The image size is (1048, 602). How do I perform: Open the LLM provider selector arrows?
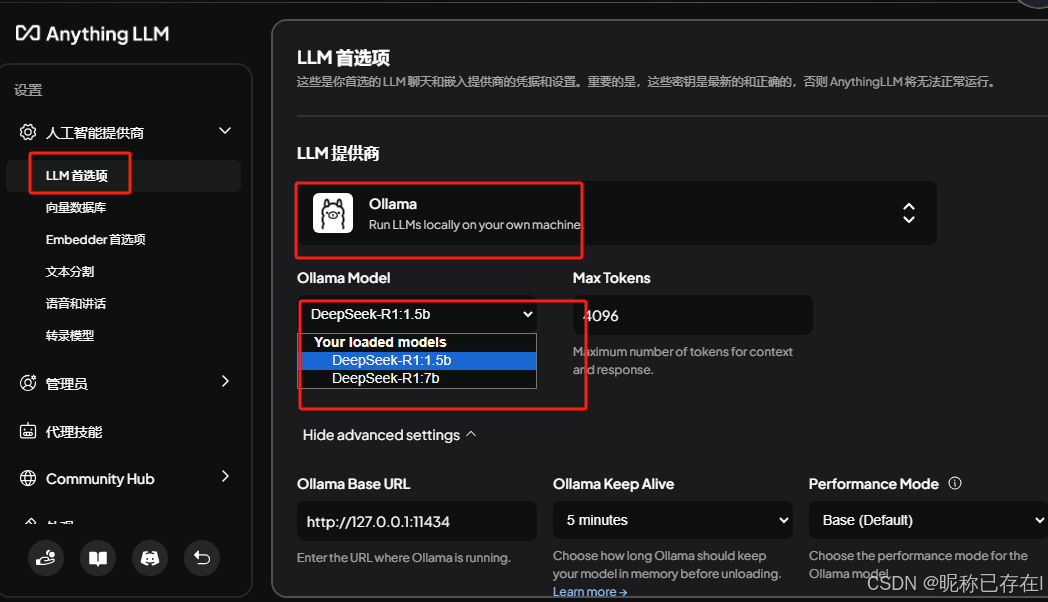point(909,213)
